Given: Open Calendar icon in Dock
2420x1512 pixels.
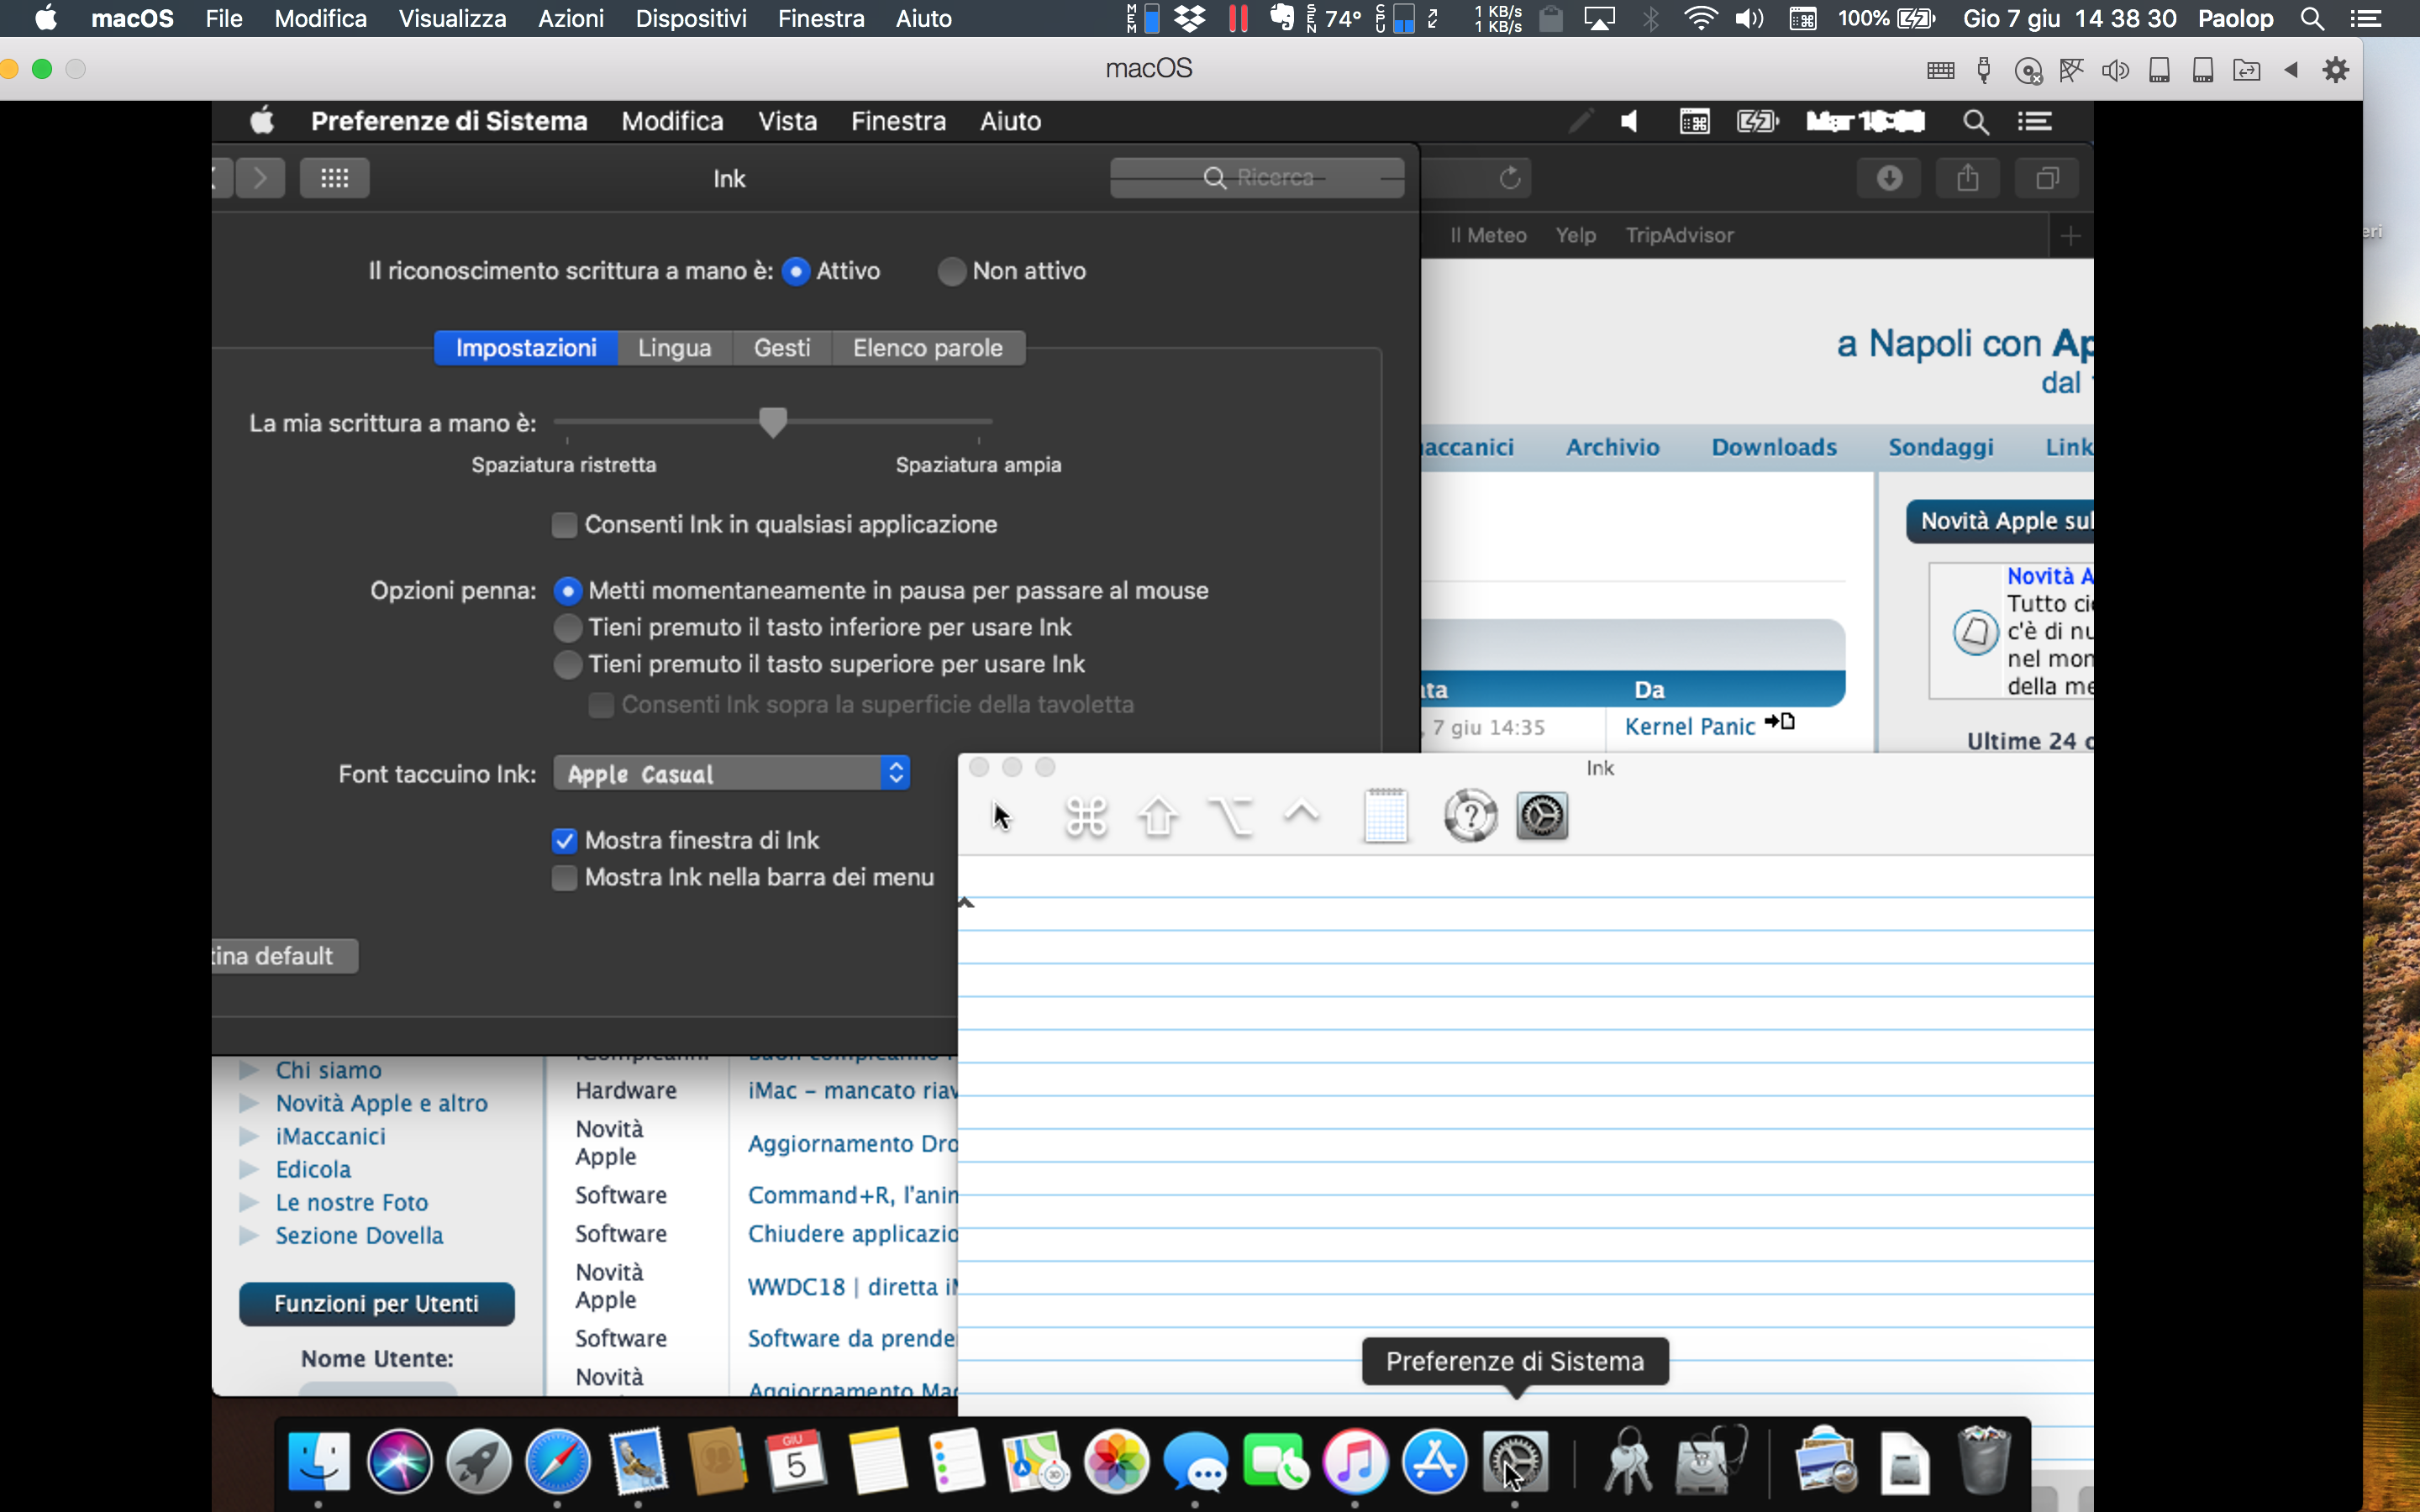Looking at the screenshot, I should [796, 1461].
